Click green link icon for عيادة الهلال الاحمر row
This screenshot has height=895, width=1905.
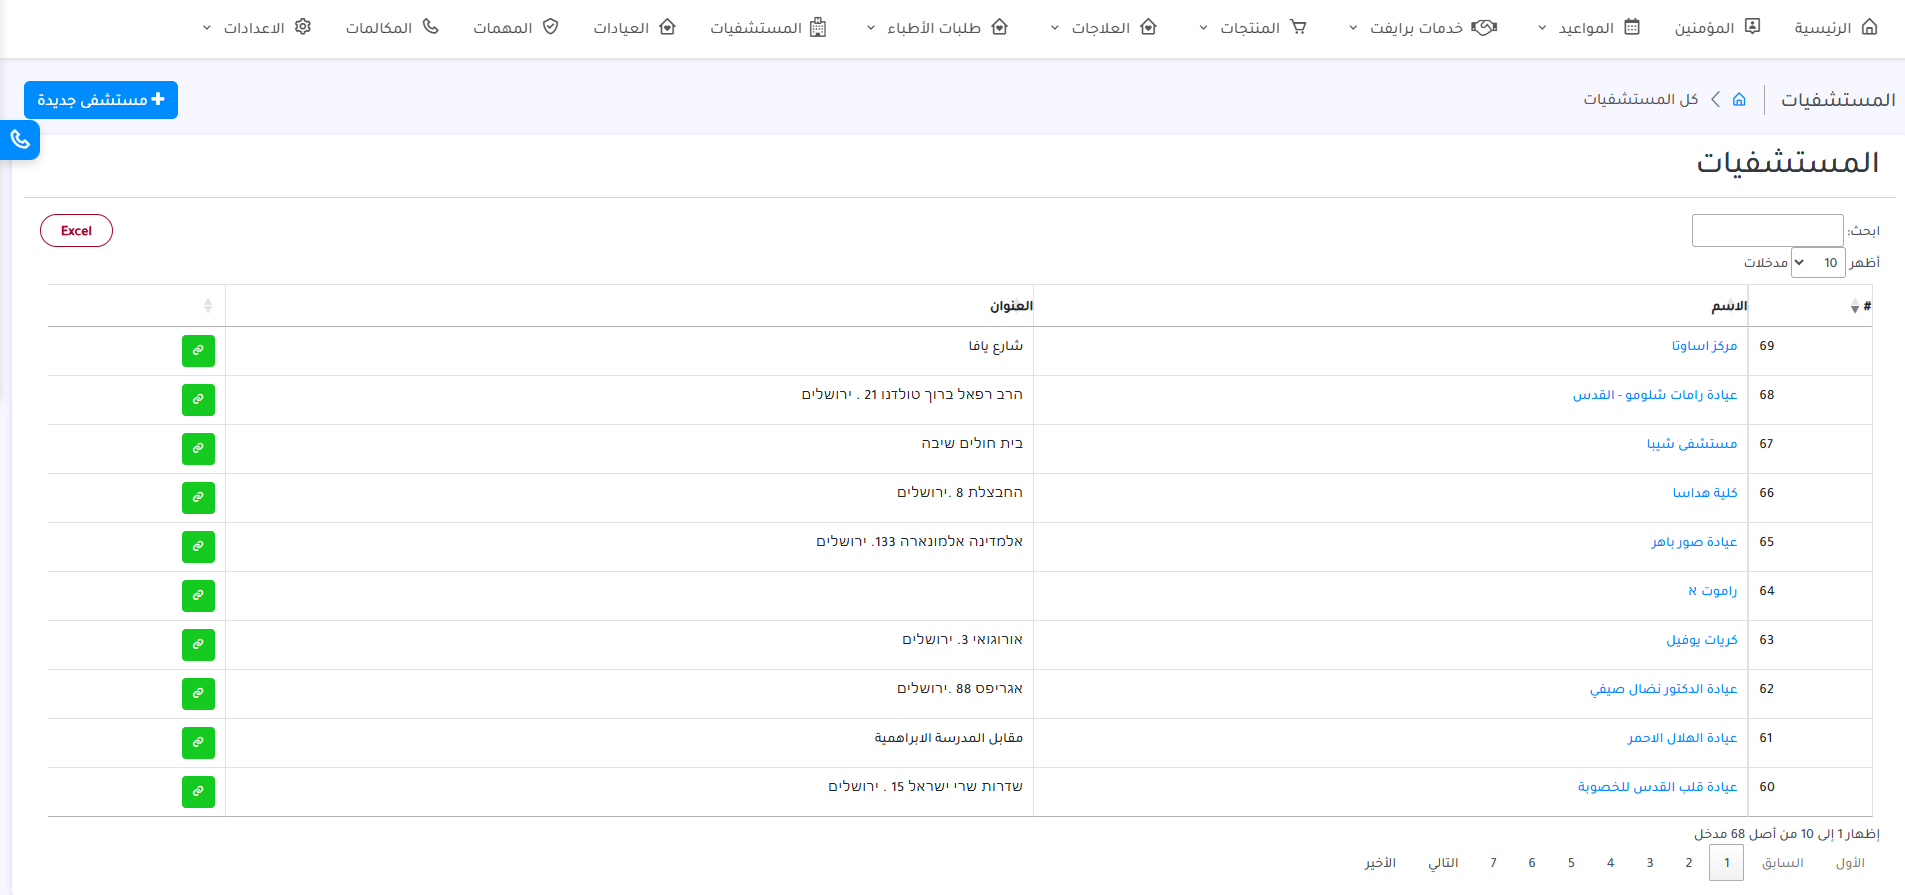pos(198,743)
